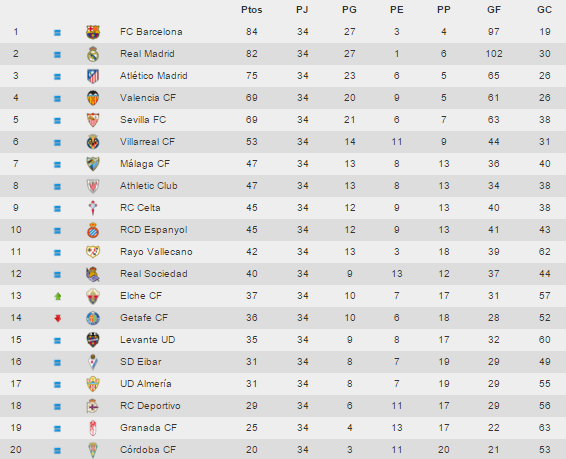Open the SD Eibar team link
The image size is (566, 459).
(x=140, y=362)
